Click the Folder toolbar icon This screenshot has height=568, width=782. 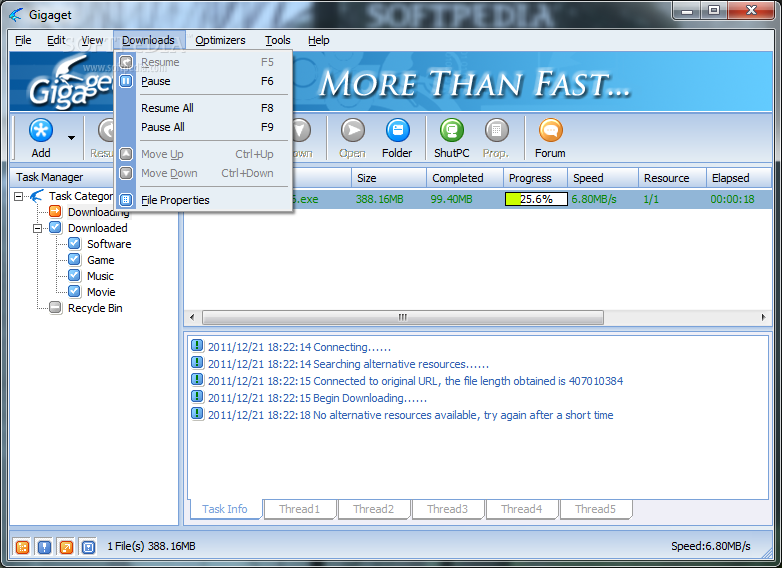point(397,131)
